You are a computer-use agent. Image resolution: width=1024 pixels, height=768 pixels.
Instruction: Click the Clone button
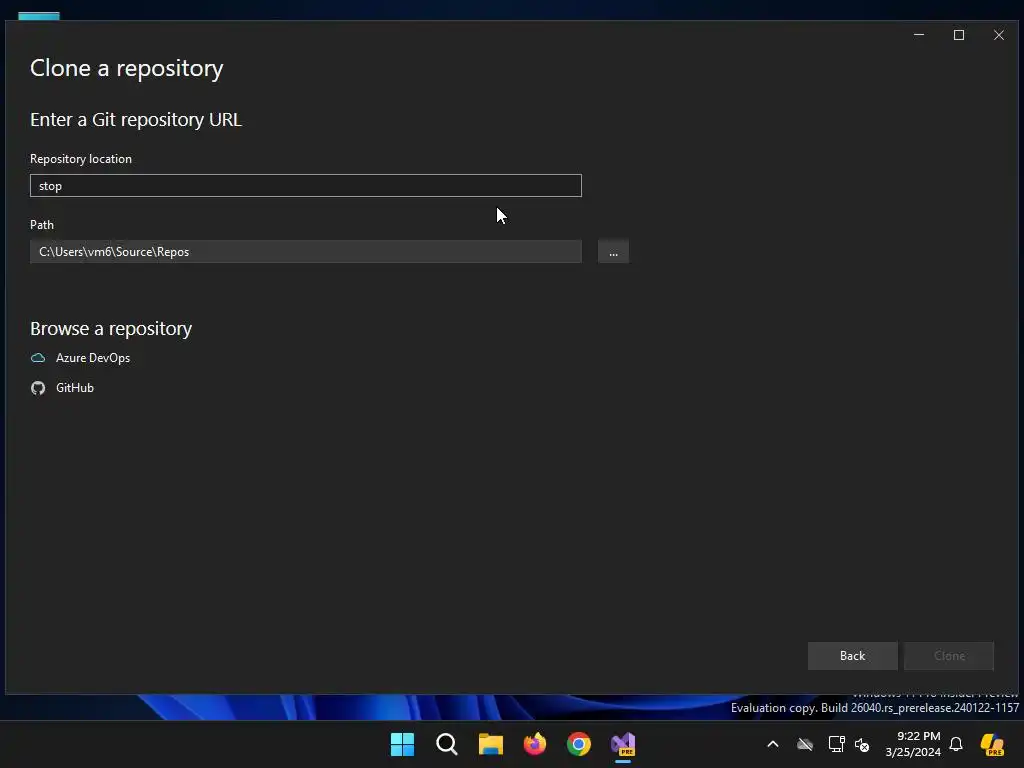coord(949,656)
